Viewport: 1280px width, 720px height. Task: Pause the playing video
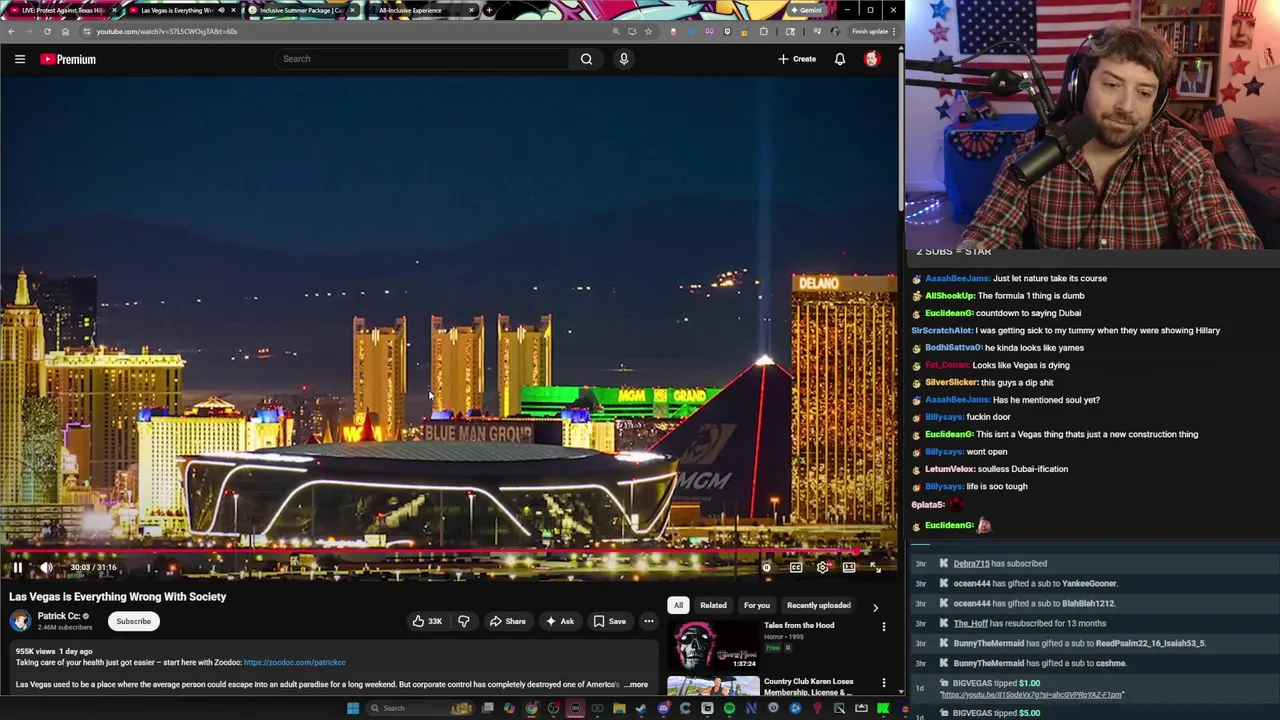[17, 567]
